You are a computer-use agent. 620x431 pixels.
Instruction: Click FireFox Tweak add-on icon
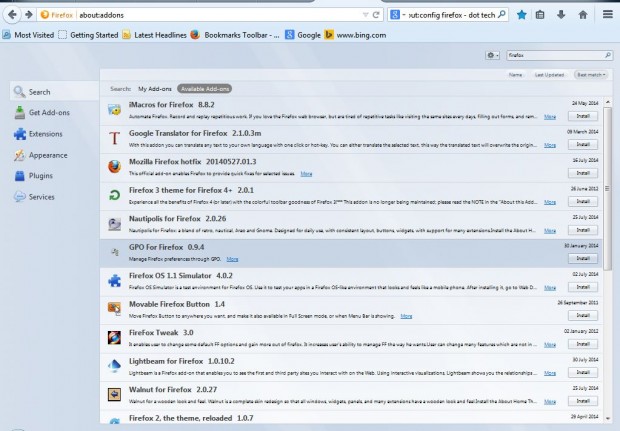[114, 338]
